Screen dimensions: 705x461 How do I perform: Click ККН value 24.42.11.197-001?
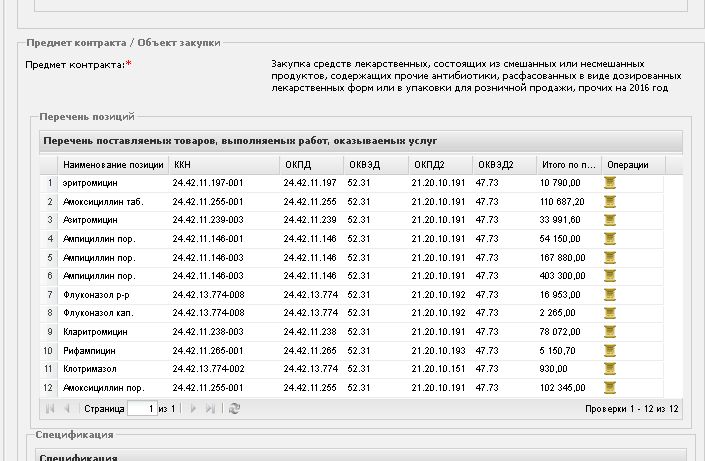208,183
